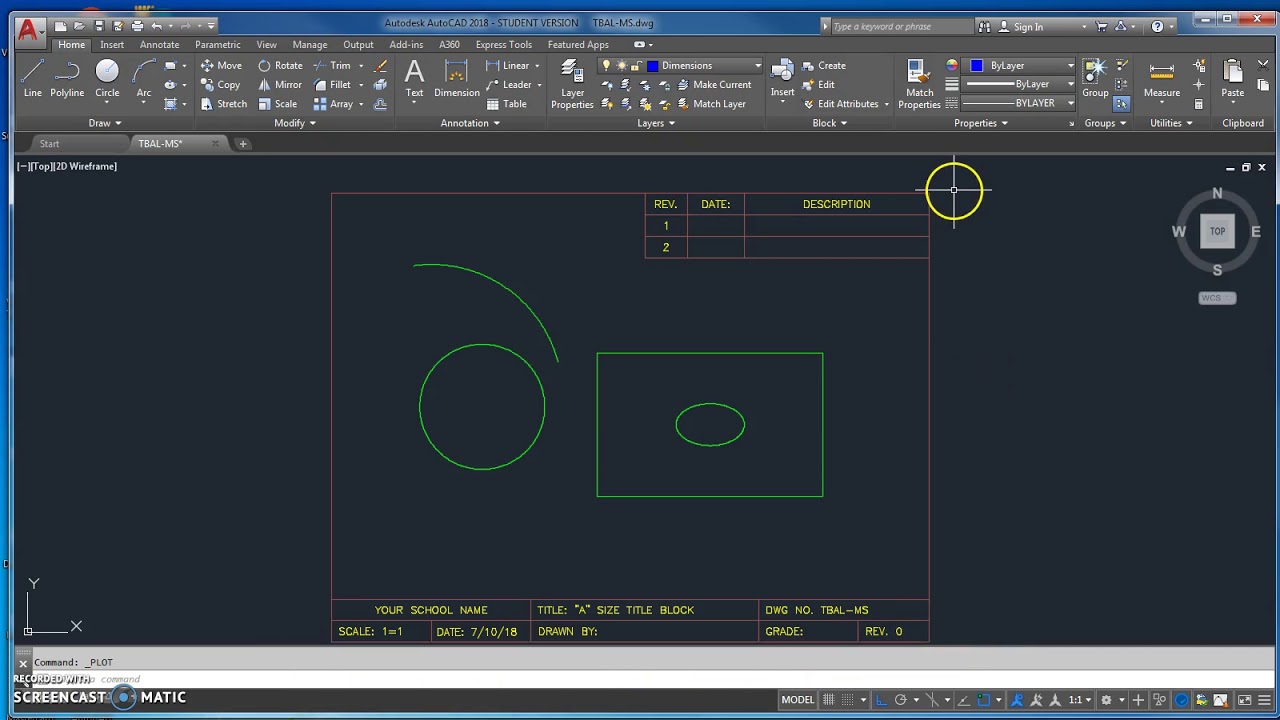Click Create block button

point(824,66)
